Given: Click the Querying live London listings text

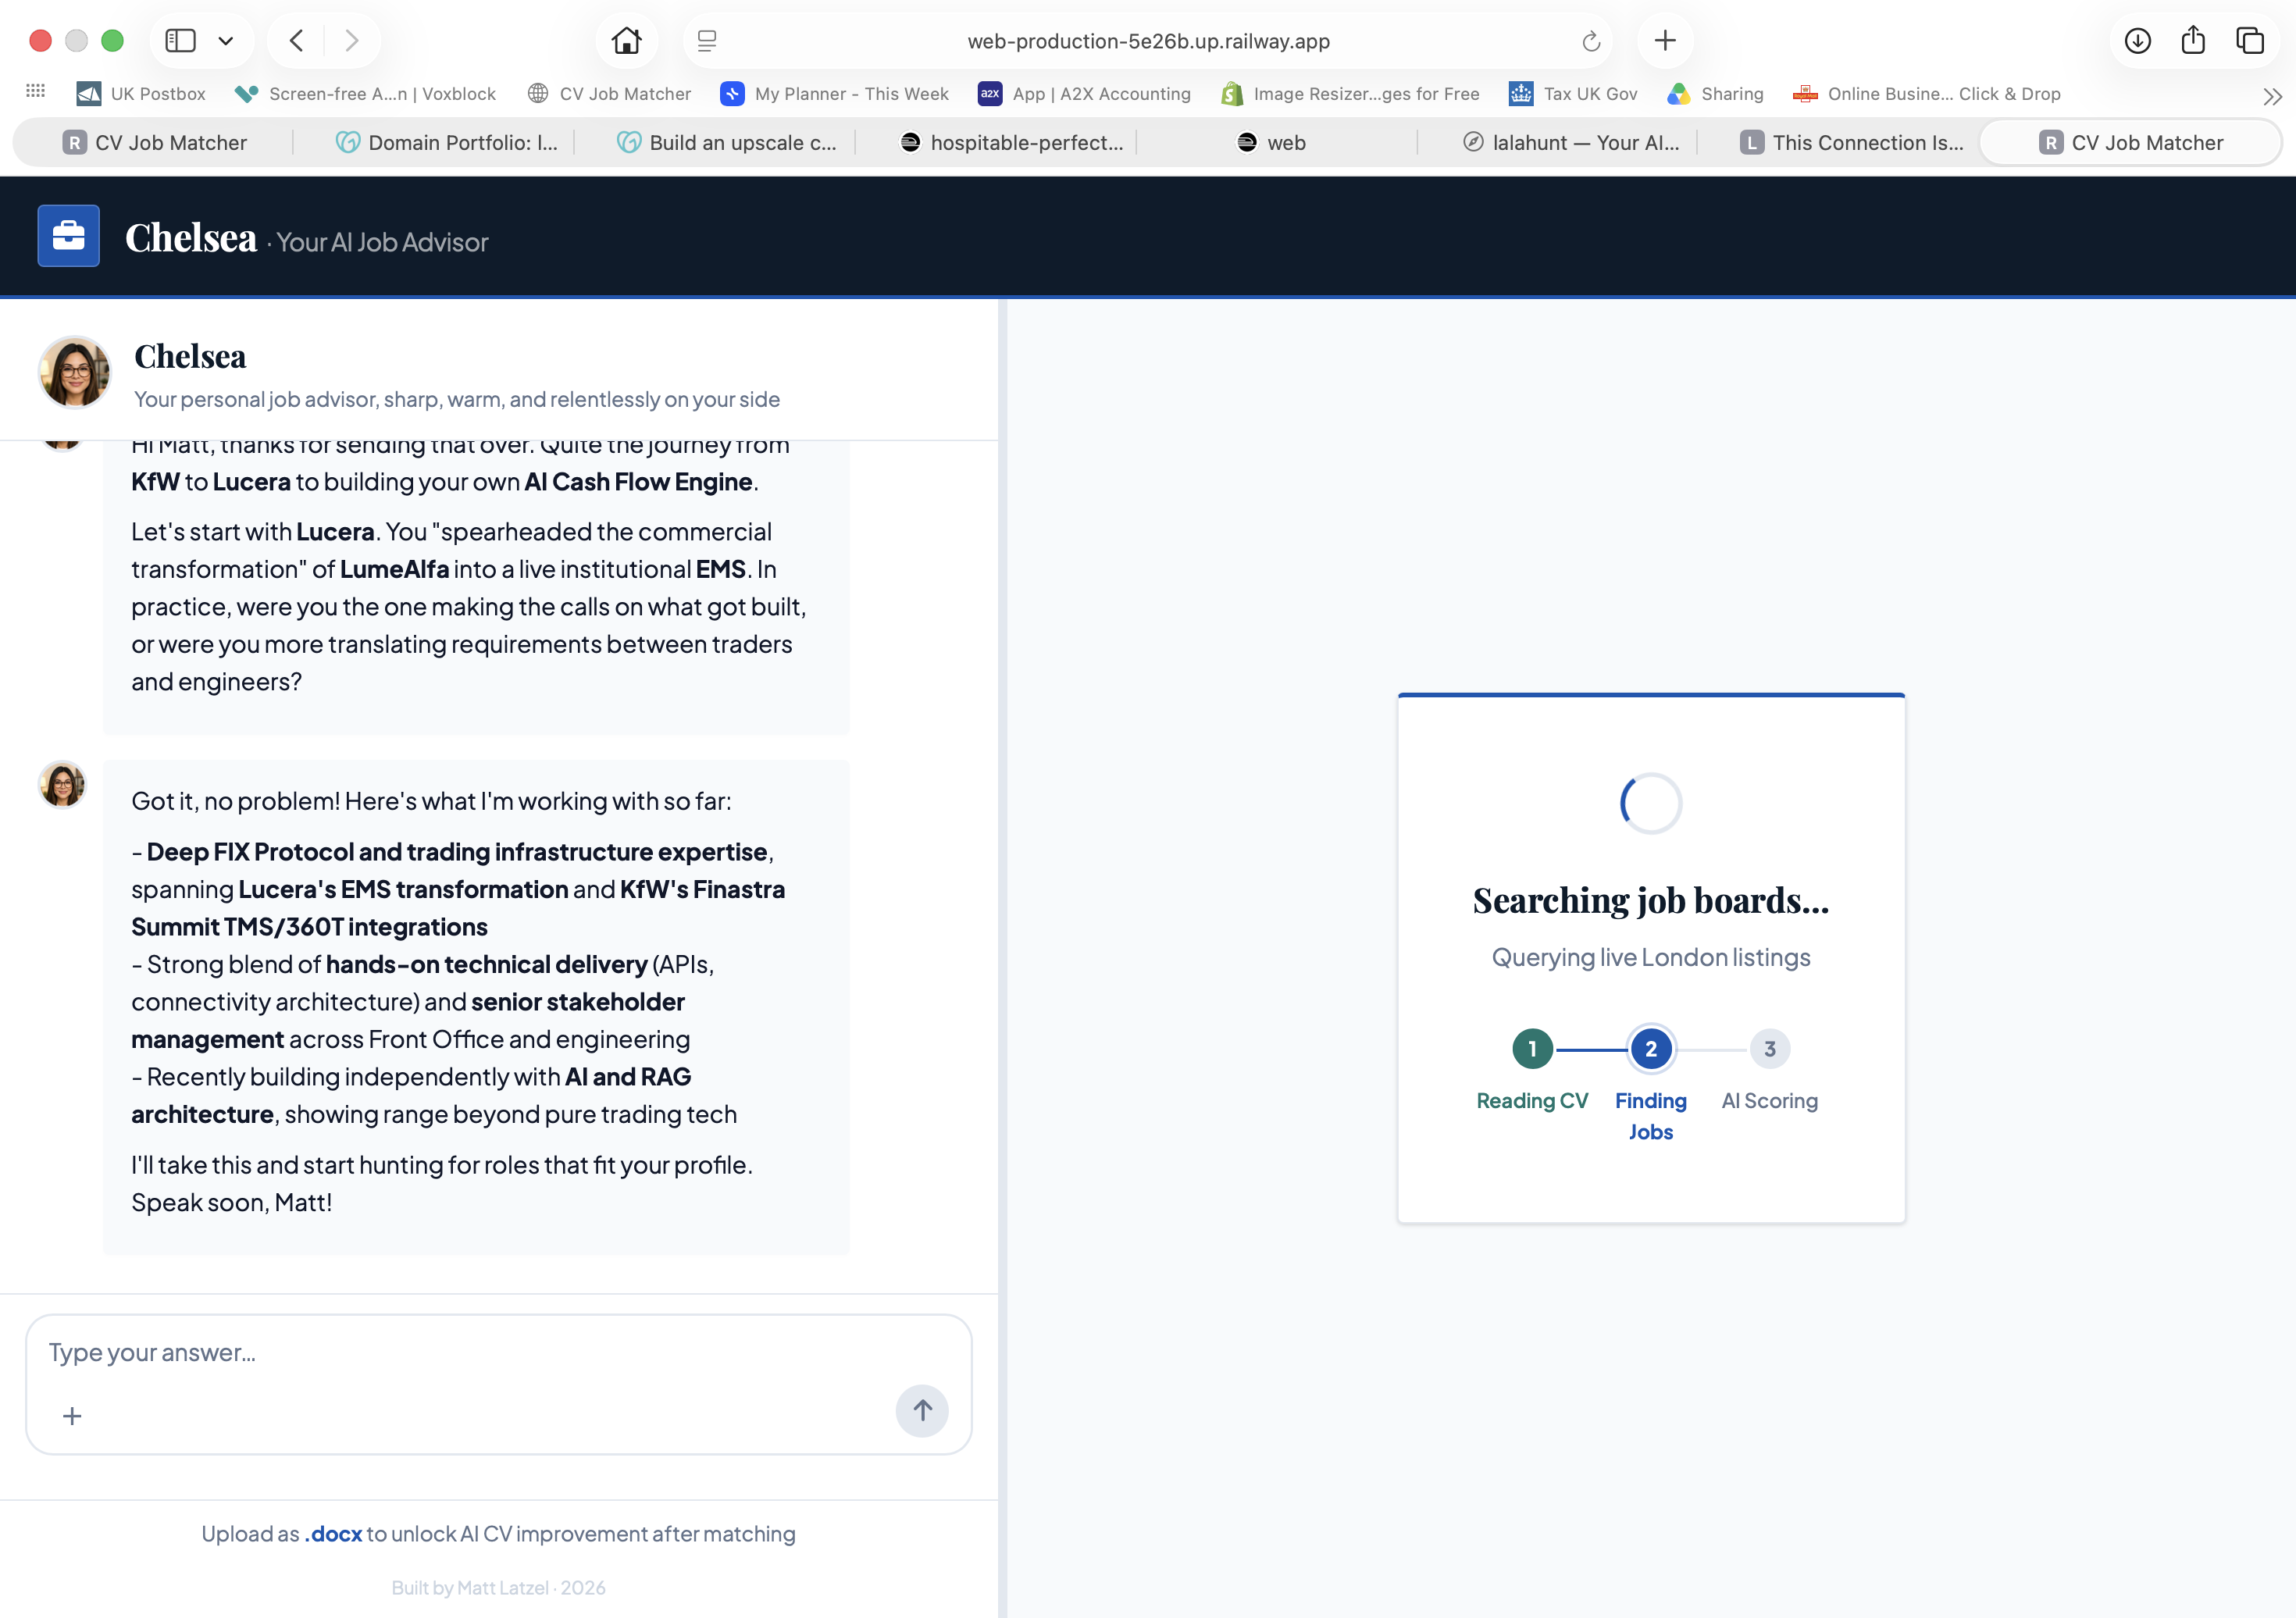Looking at the screenshot, I should coord(1651,958).
